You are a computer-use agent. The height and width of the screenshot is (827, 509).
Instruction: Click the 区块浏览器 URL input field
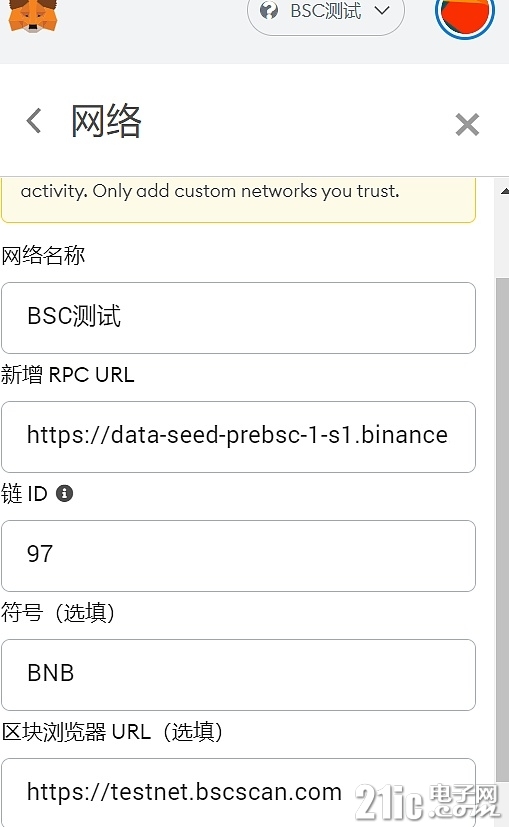(x=238, y=793)
